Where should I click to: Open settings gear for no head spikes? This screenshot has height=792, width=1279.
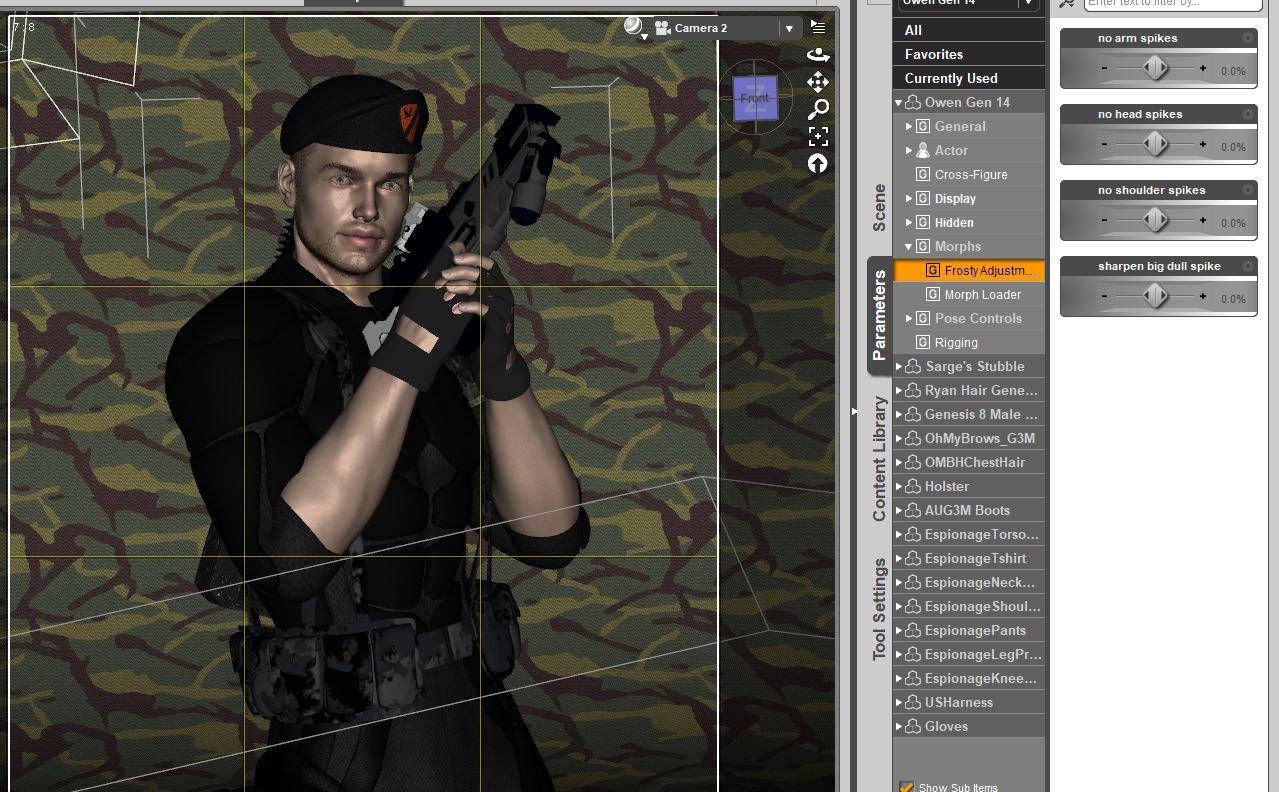[1248, 114]
